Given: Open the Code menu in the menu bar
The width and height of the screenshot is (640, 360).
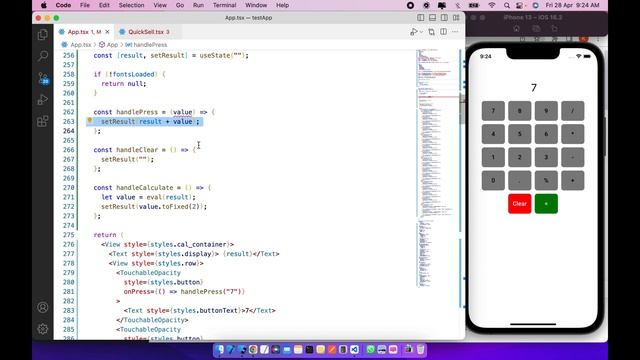Looking at the screenshot, I should (x=63, y=5).
